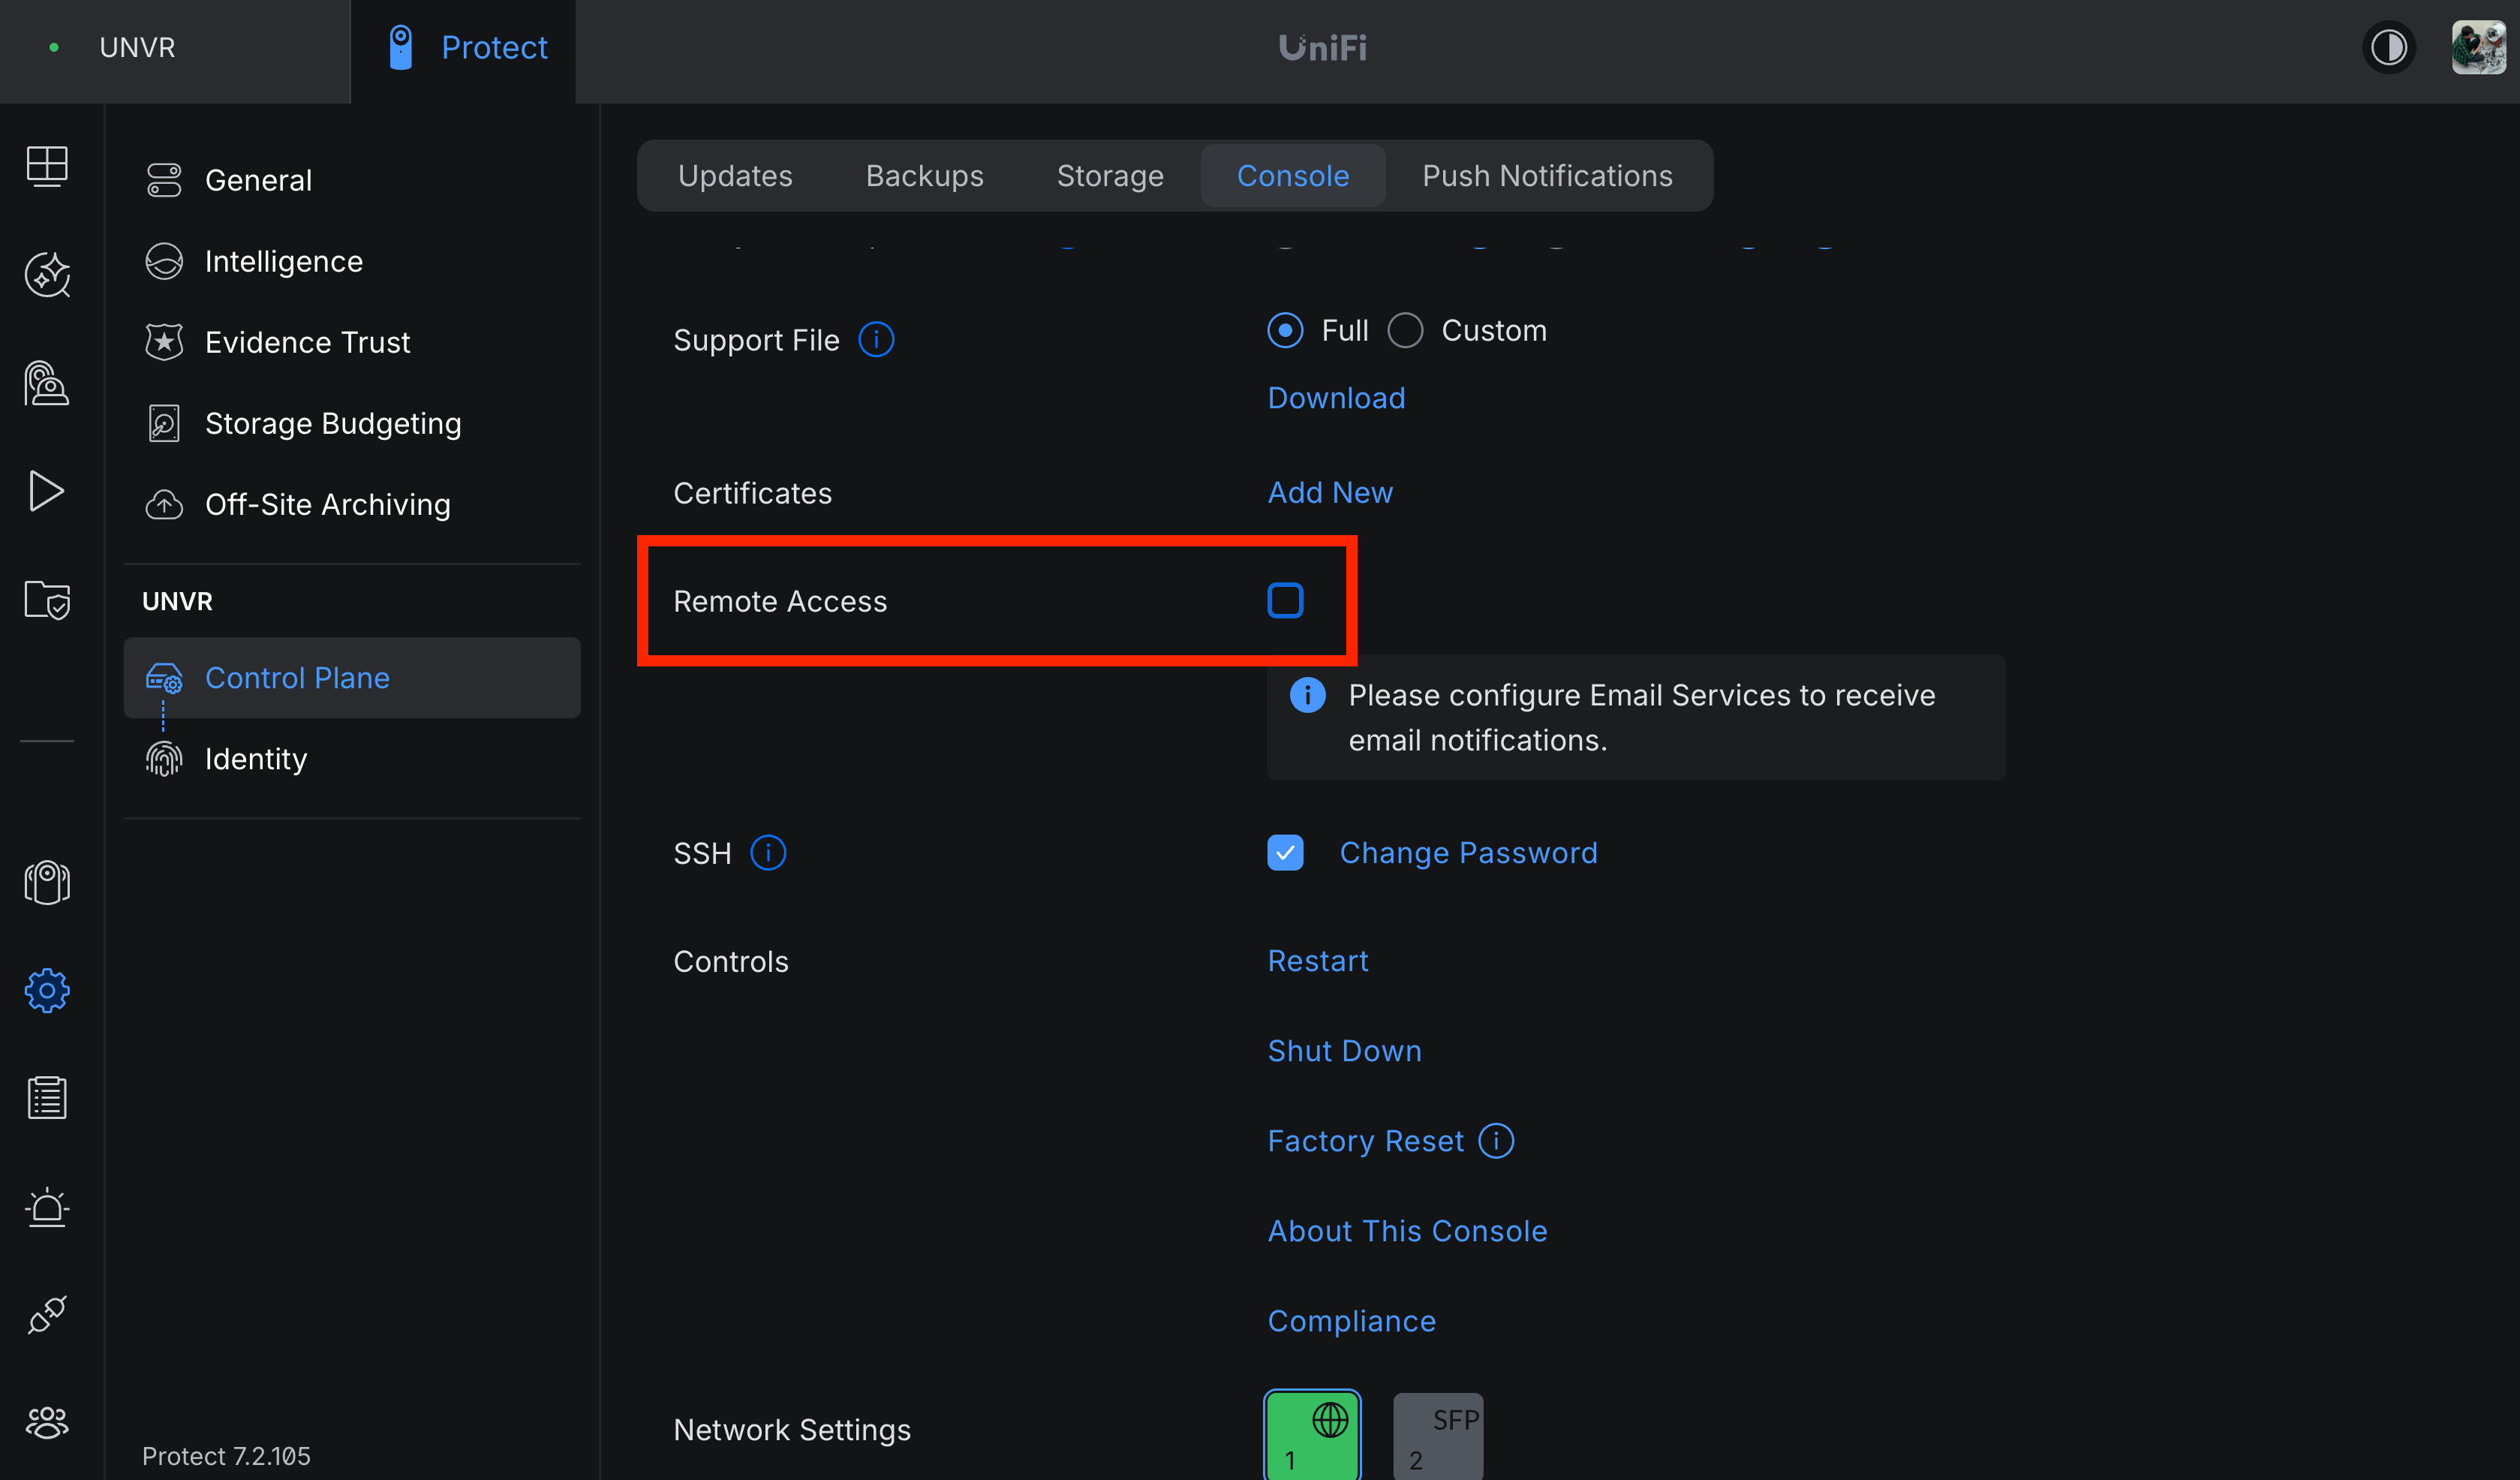Click the Off-Site Archiving cloud icon
The width and height of the screenshot is (2520, 1480).
[x=164, y=505]
